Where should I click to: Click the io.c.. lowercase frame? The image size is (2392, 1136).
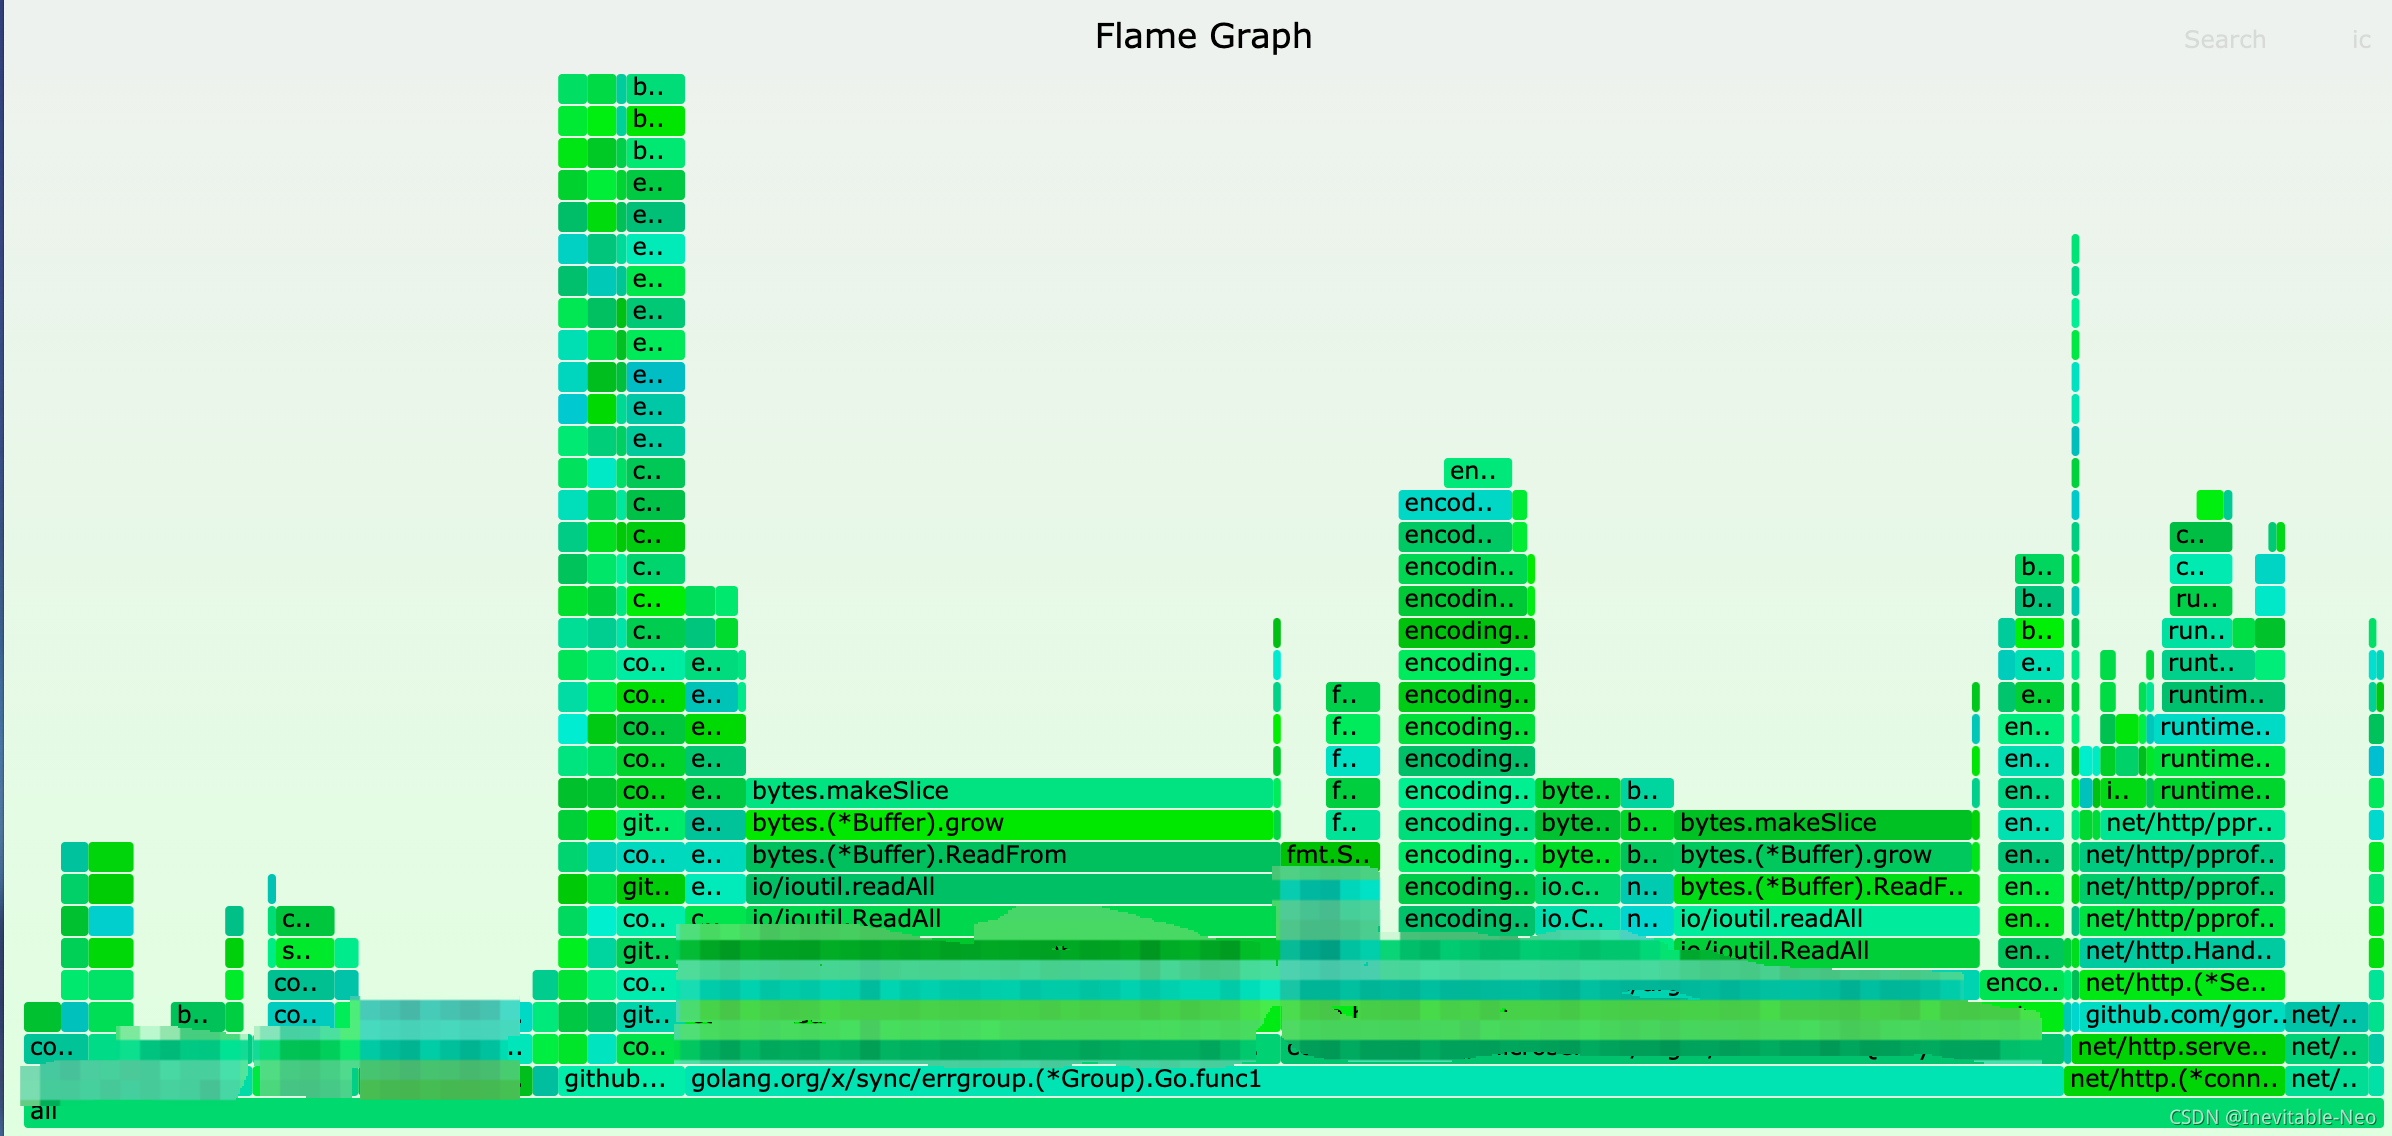(x=1576, y=888)
